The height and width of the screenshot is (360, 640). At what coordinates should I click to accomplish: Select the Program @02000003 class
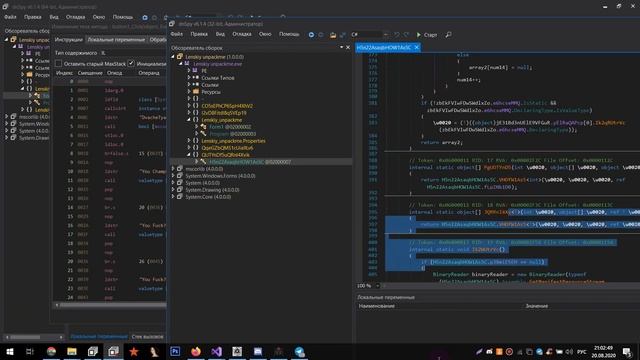pos(233,134)
